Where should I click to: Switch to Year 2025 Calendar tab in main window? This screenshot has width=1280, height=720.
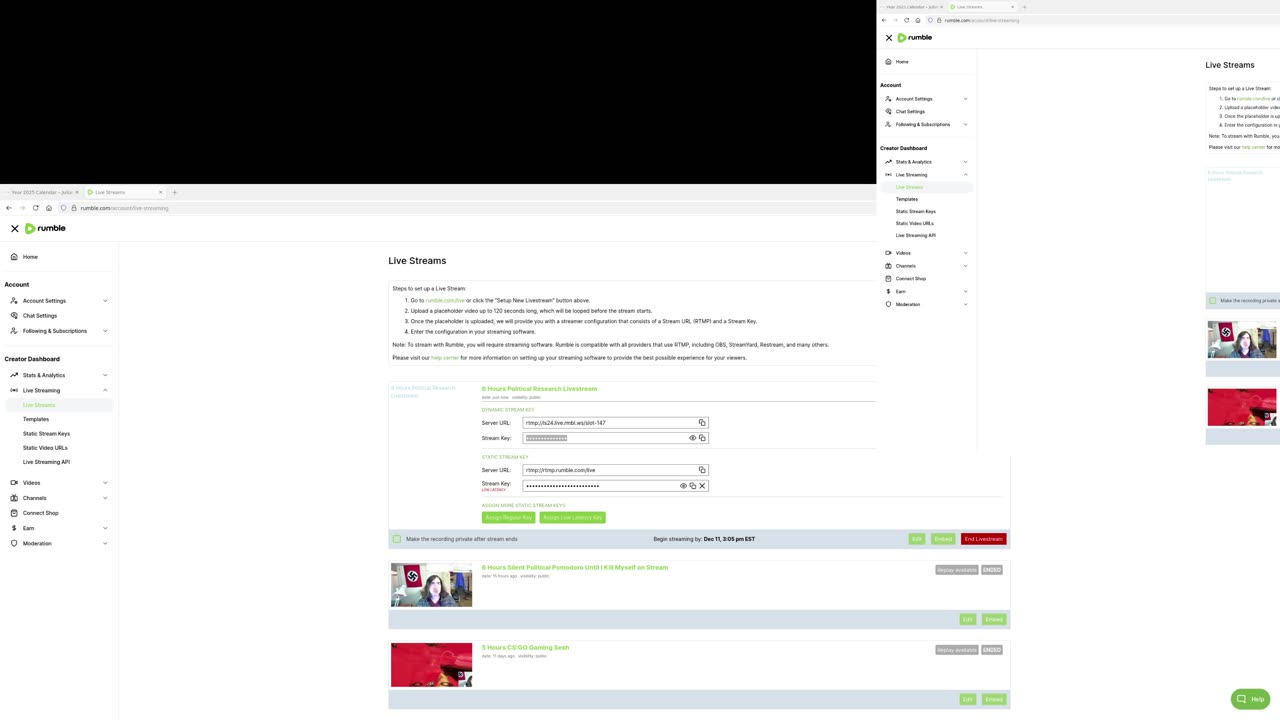42,192
